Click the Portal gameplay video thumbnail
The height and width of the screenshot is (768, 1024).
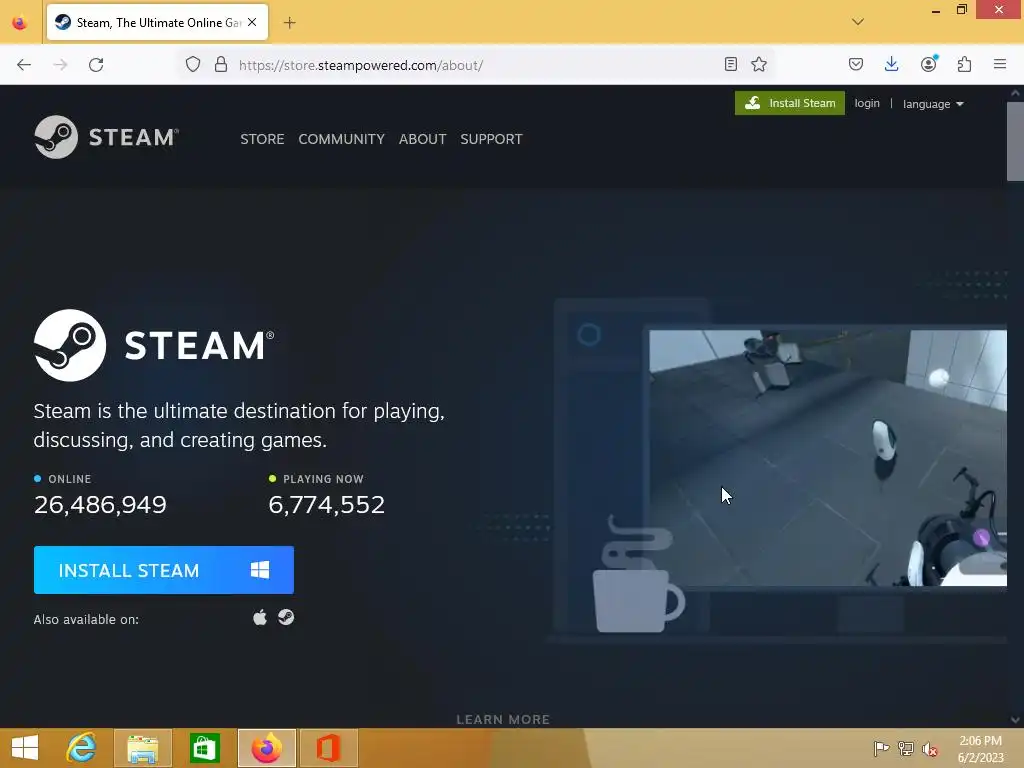pyautogui.click(x=827, y=458)
